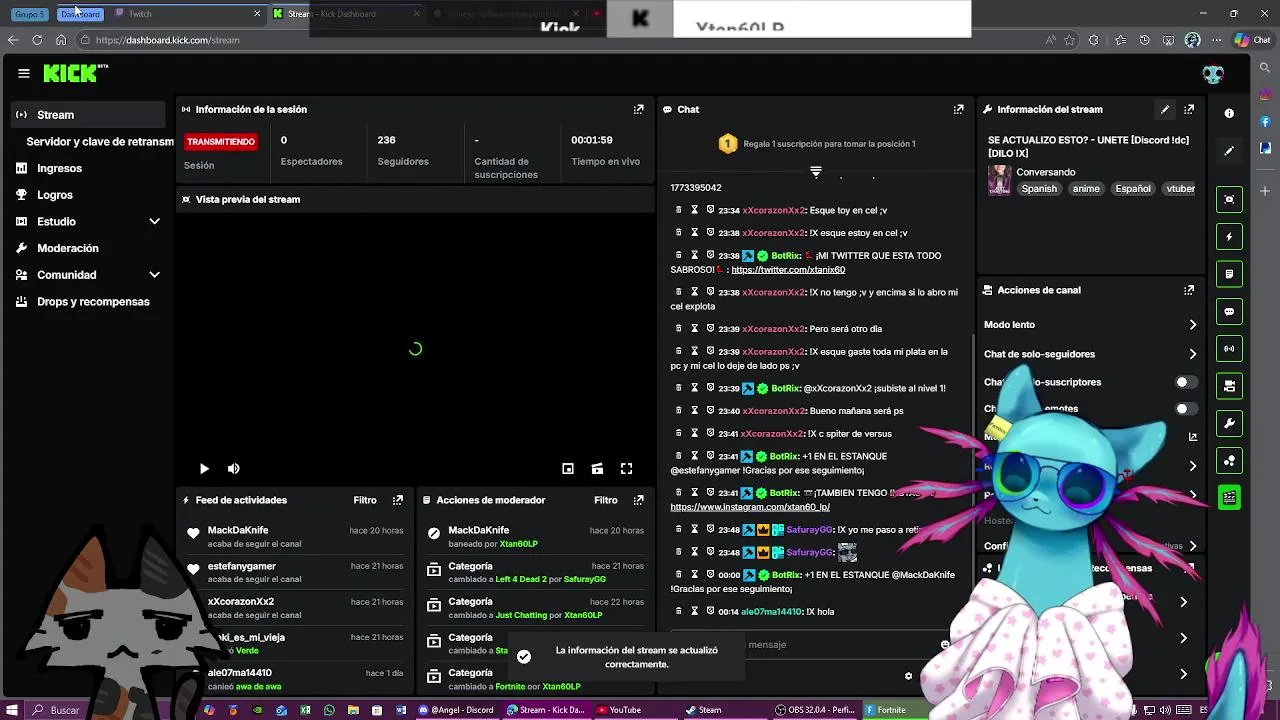Click xXcorazonXx2 username in 23:34 message
The image size is (1280, 720).
tap(773, 210)
